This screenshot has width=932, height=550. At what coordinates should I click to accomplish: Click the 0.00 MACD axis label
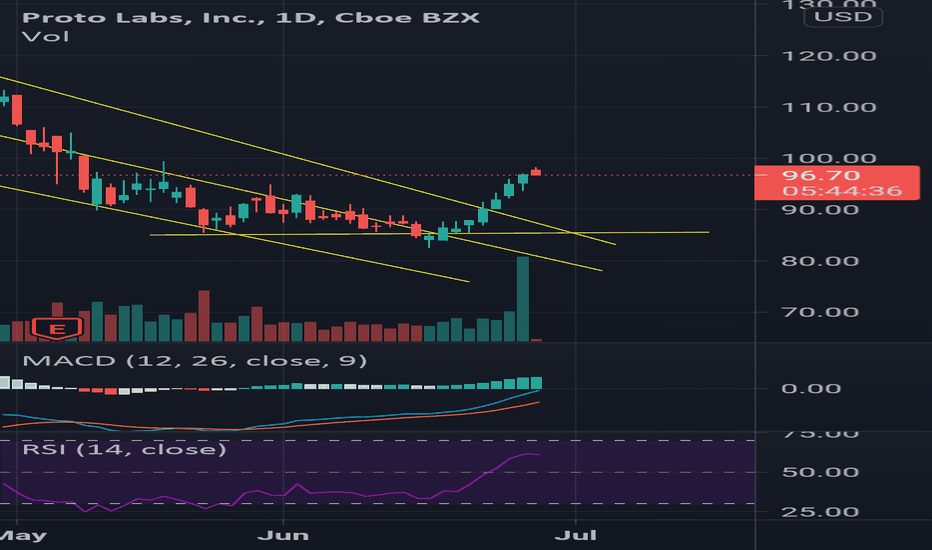(x=811, y=389)
